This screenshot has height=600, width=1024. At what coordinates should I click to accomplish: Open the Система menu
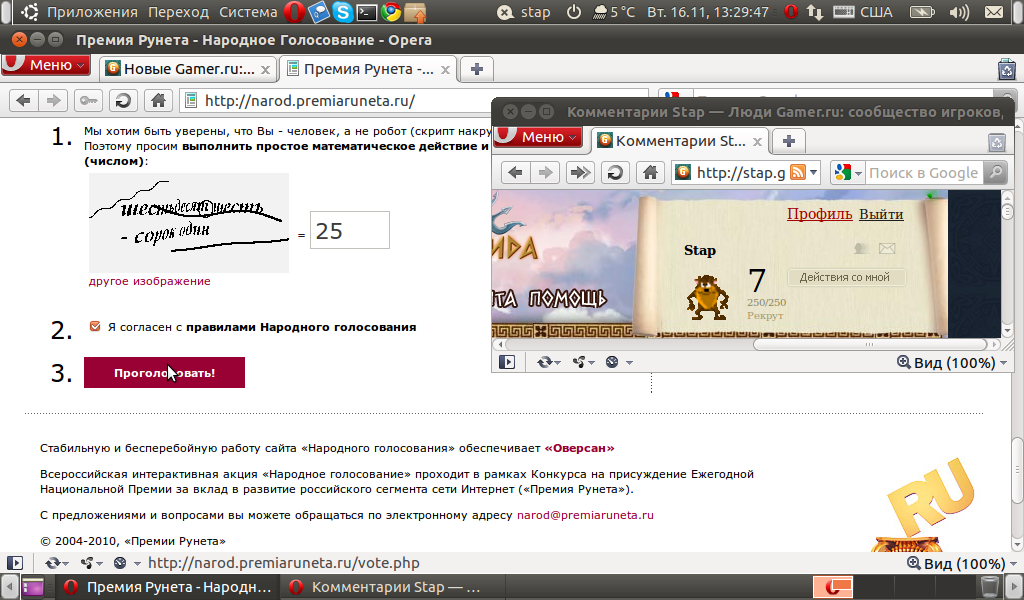[x=248, y=12]
